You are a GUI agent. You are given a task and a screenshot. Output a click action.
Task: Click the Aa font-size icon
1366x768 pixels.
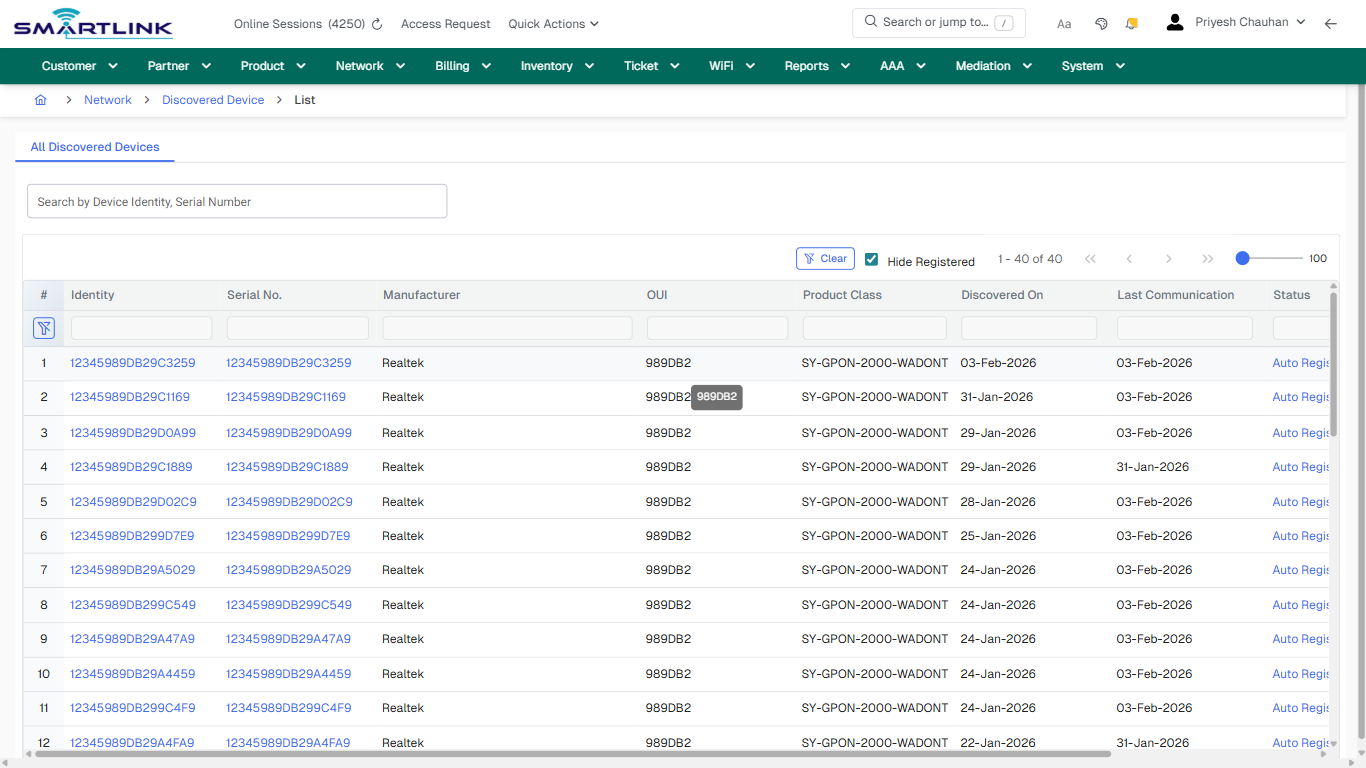[1064, 23]
